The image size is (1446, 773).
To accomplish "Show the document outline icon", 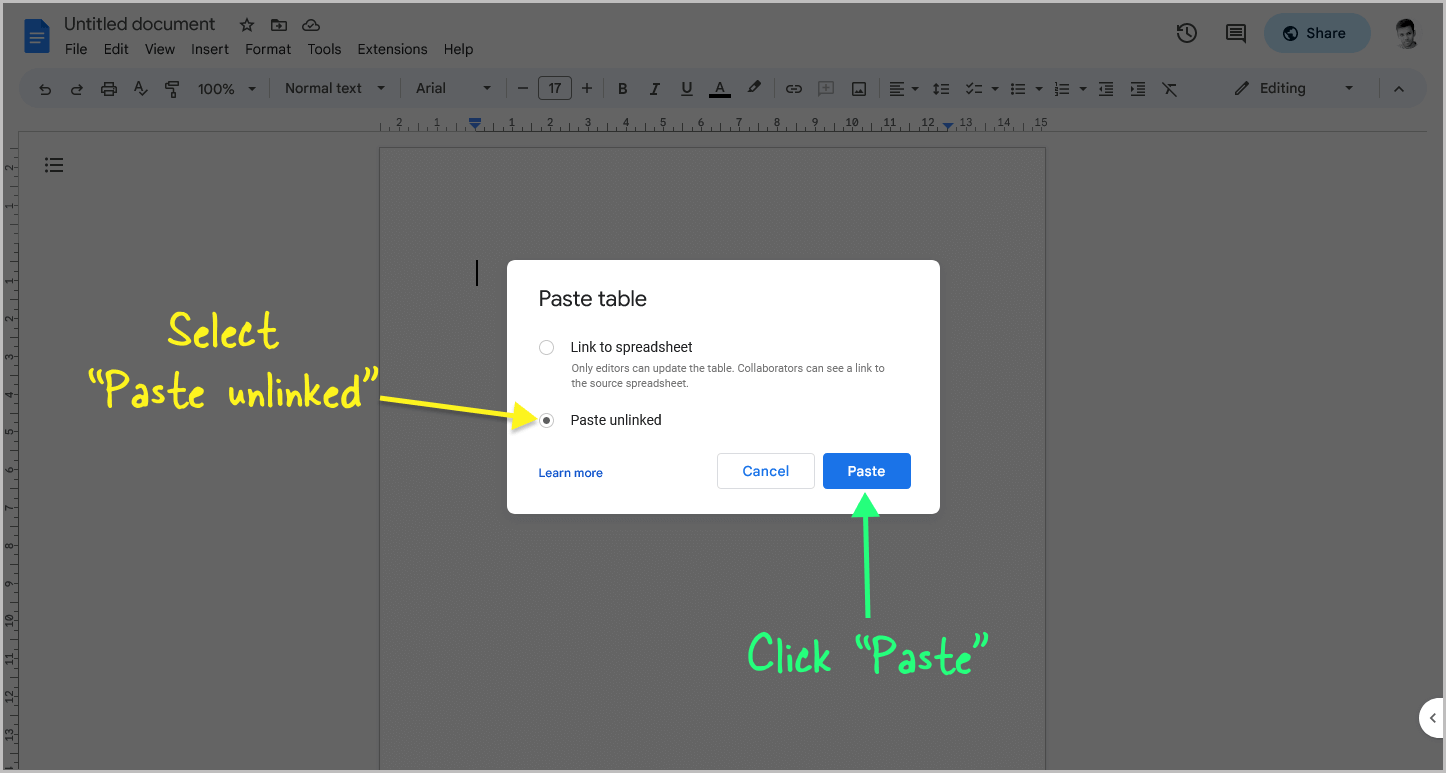I will tap(54, 165).
